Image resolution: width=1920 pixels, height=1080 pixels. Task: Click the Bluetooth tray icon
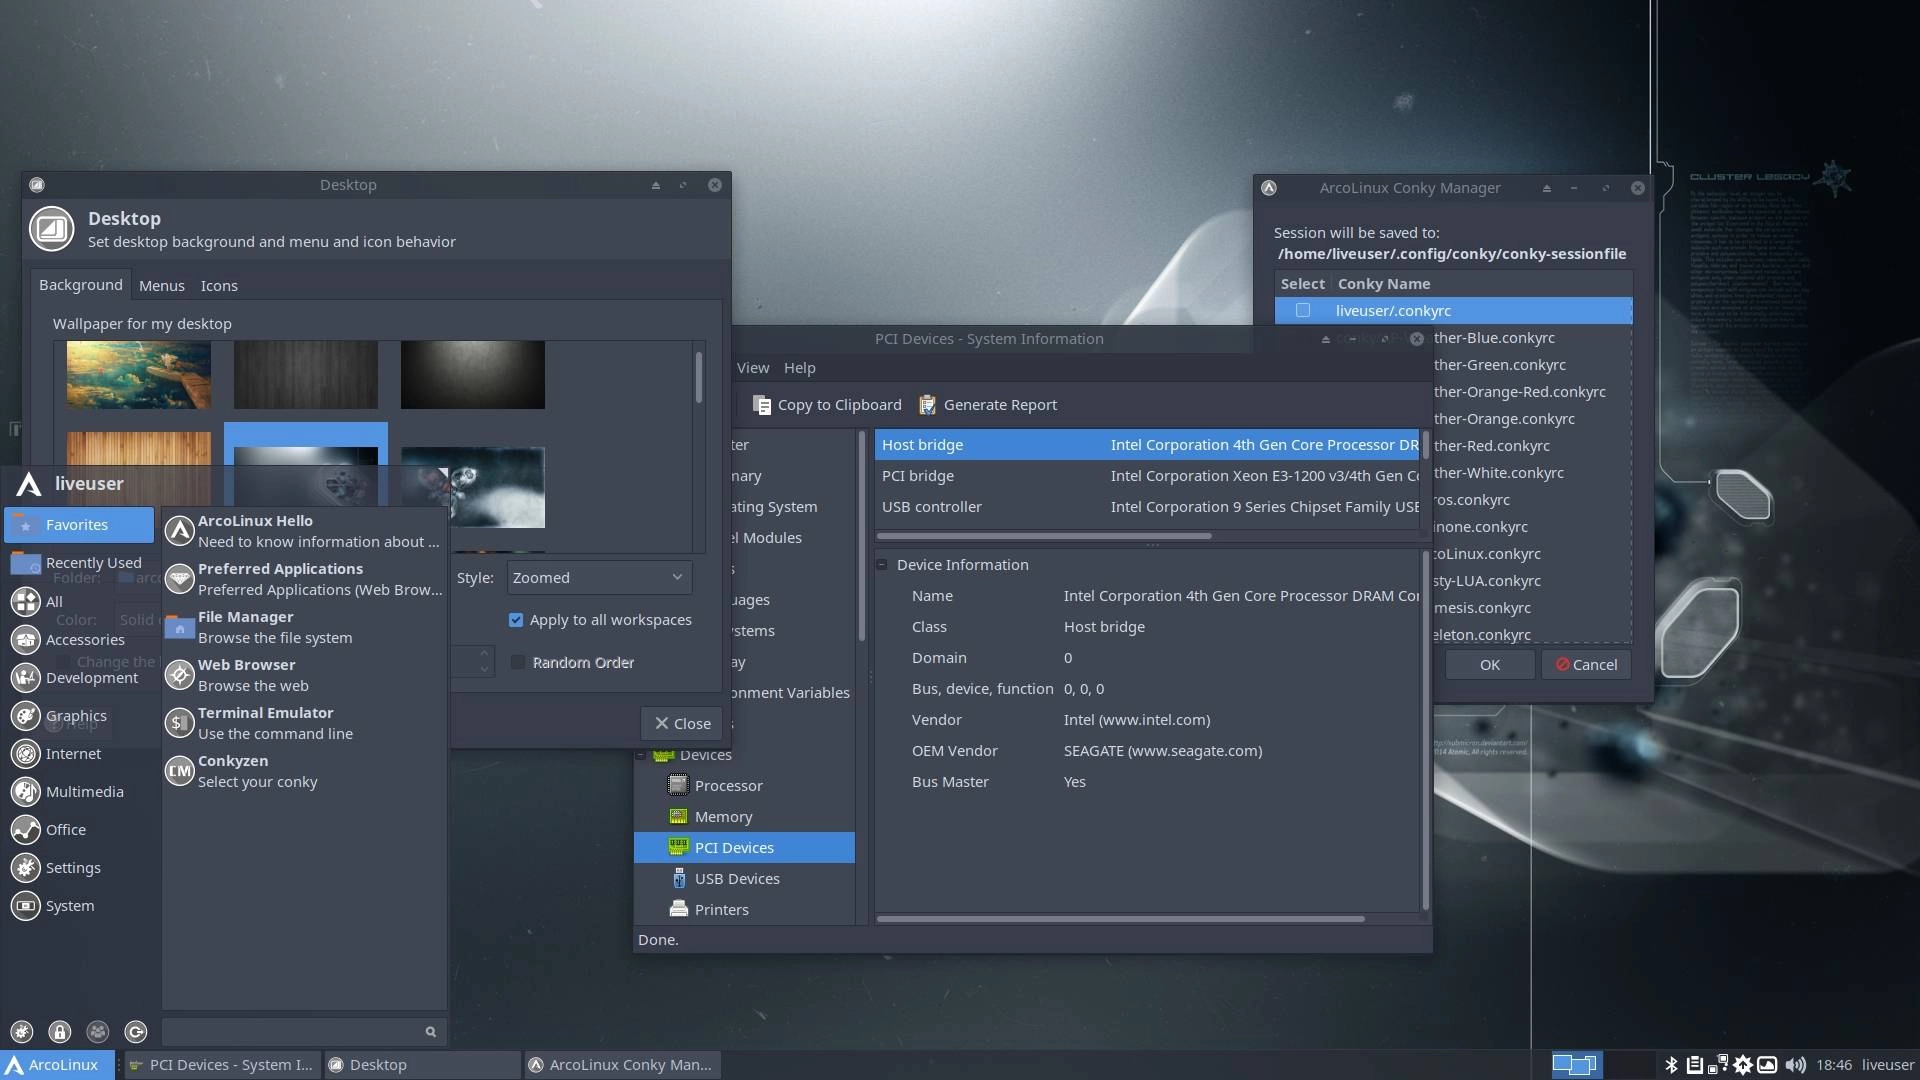coord(1671,1065)
